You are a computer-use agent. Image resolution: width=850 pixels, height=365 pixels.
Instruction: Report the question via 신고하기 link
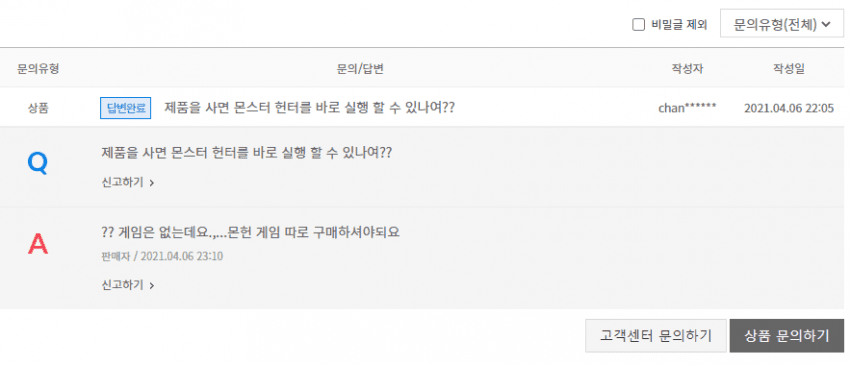123,183
